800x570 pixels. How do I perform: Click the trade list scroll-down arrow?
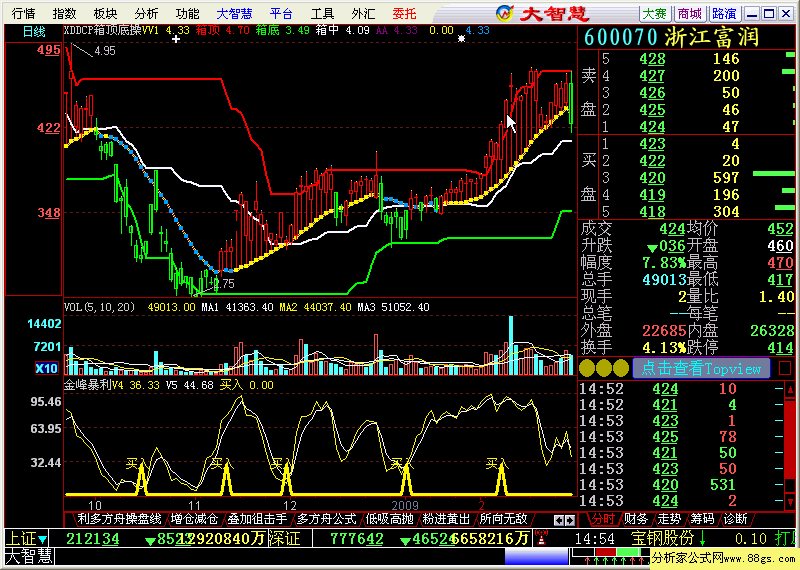(x=790, y=502)
